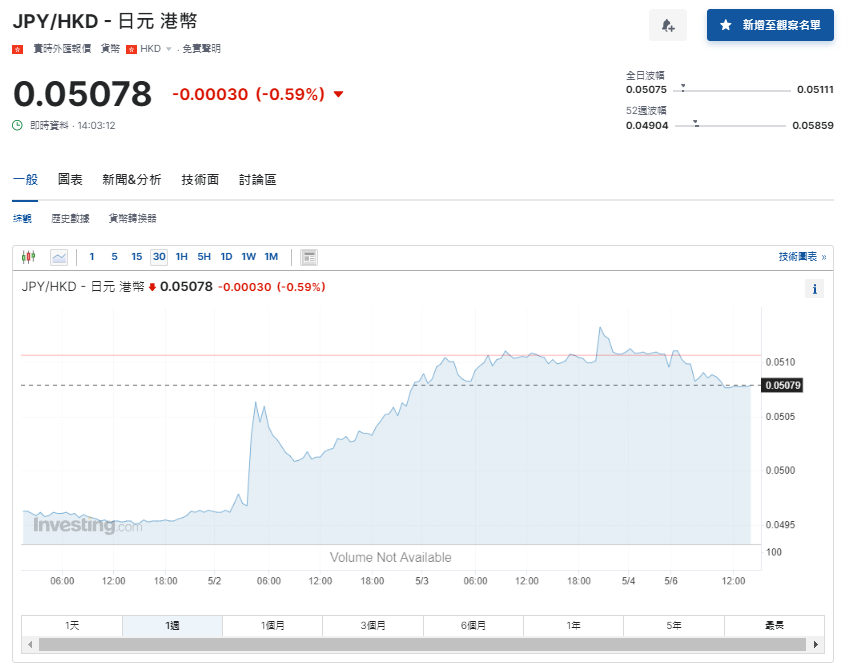Switch to the area chart icon

point(59,256)
